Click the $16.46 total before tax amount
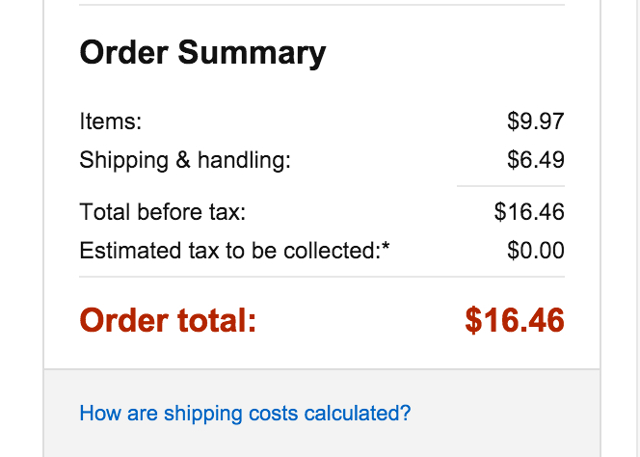 point(529,211)
